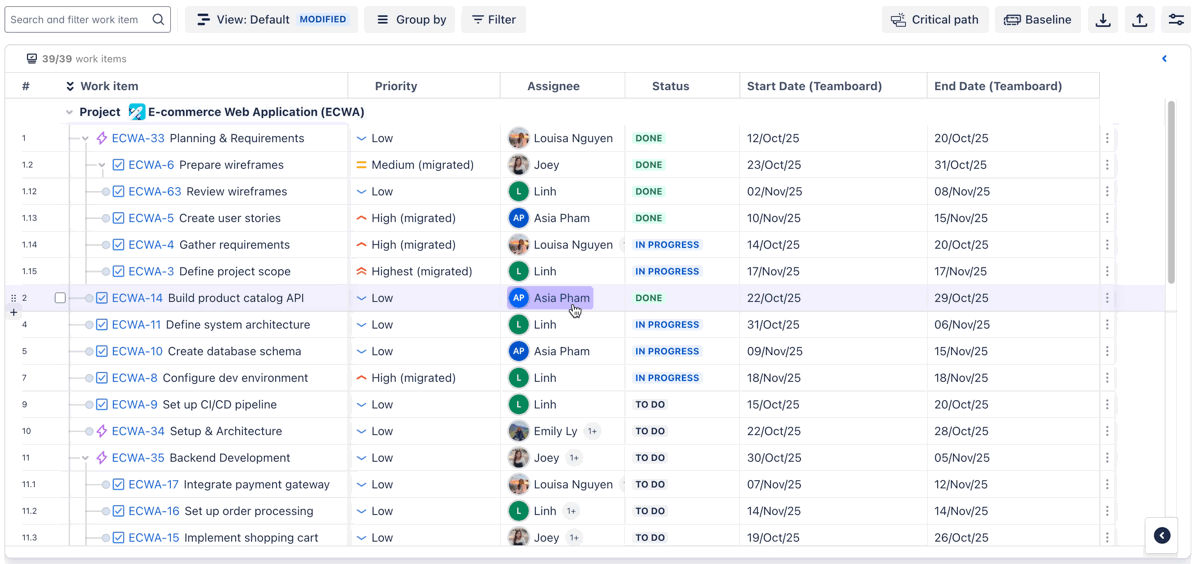This screenshot has width=1200, height=564.
Task: Collapse the E-commerce Web Application project
Action: click(69, 113)
